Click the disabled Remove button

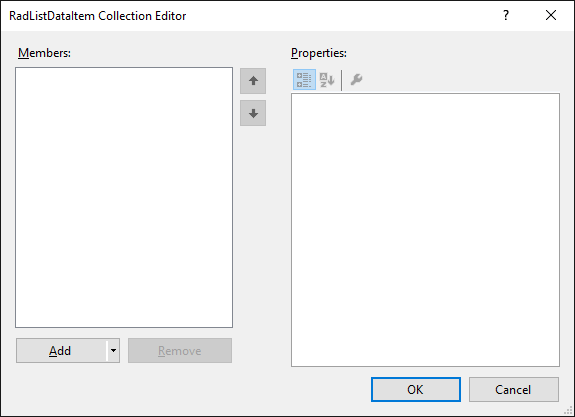point(180,351)
